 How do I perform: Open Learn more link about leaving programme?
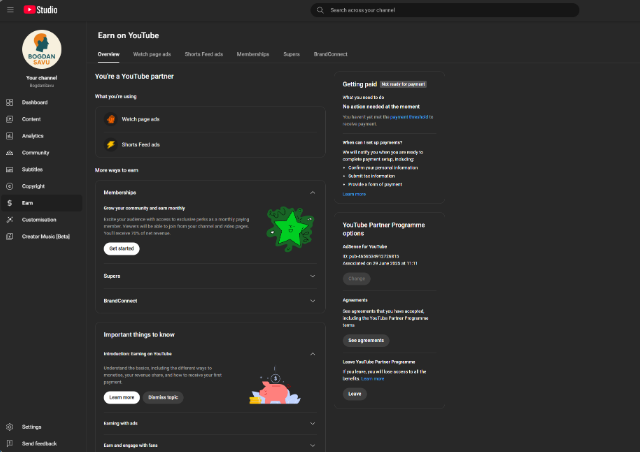pyautogui.click(x=373, y=379)
